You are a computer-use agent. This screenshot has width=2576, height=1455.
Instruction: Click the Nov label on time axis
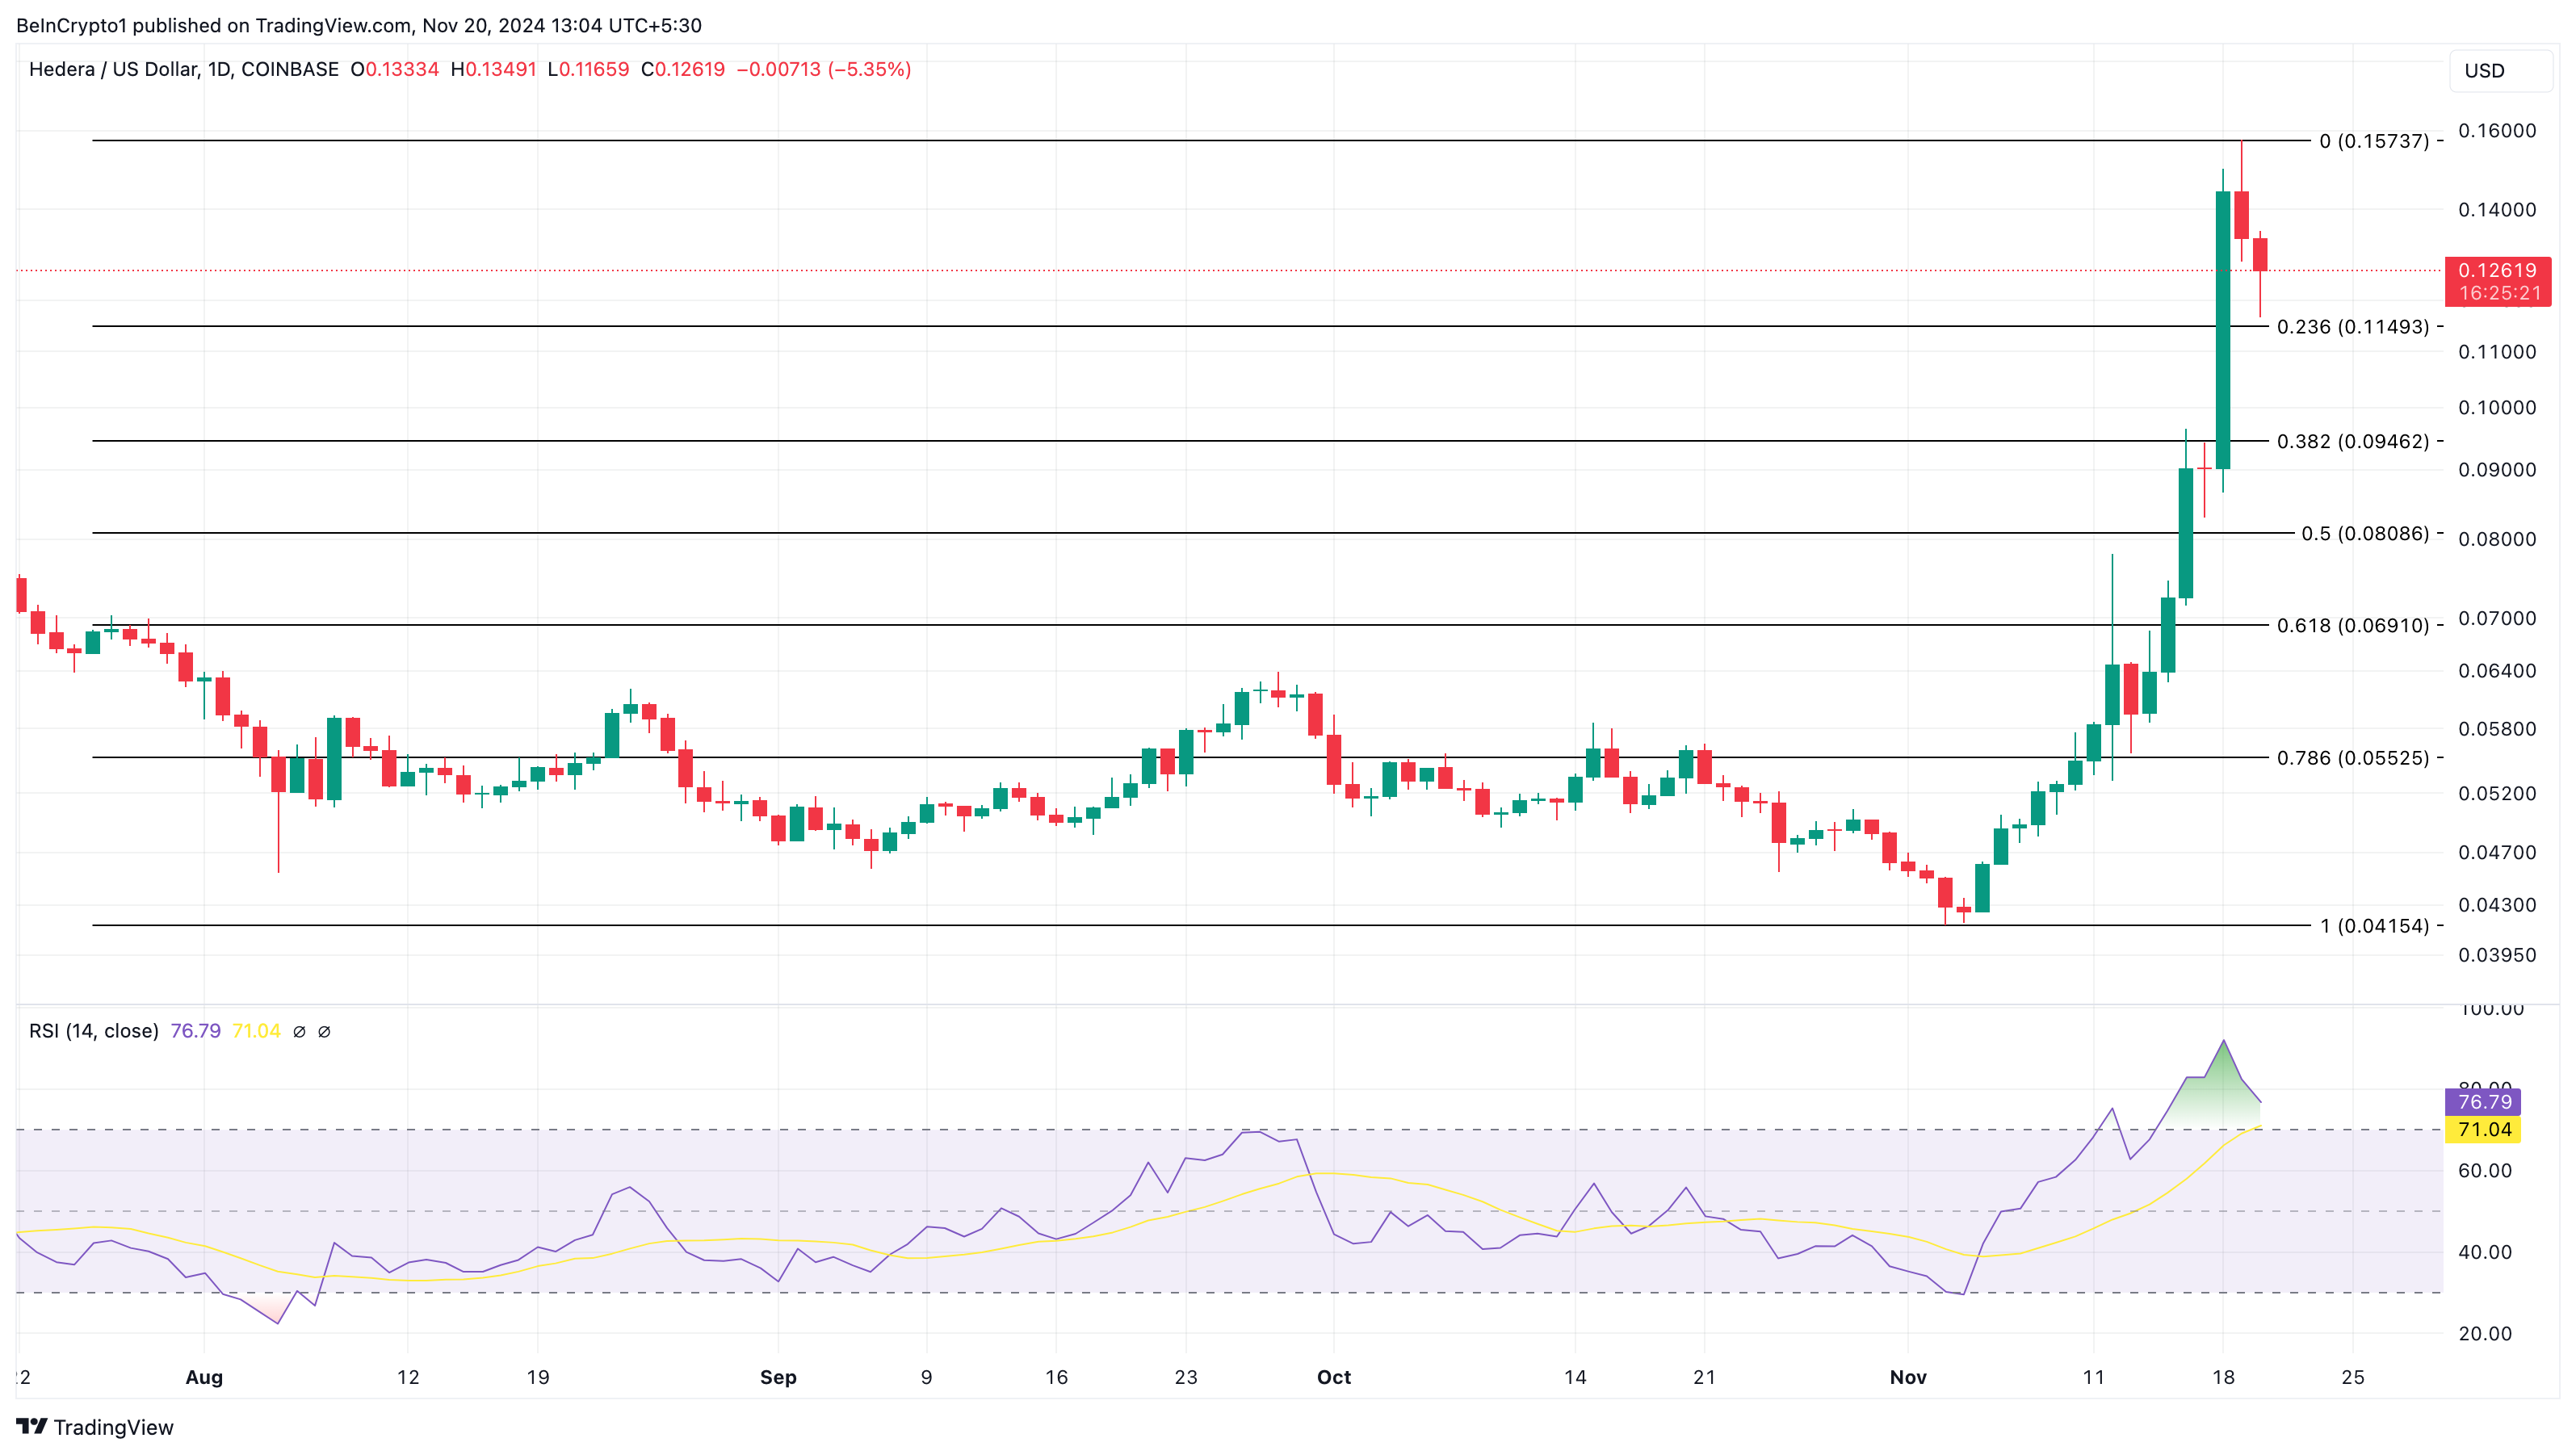click(1907, 1377)
